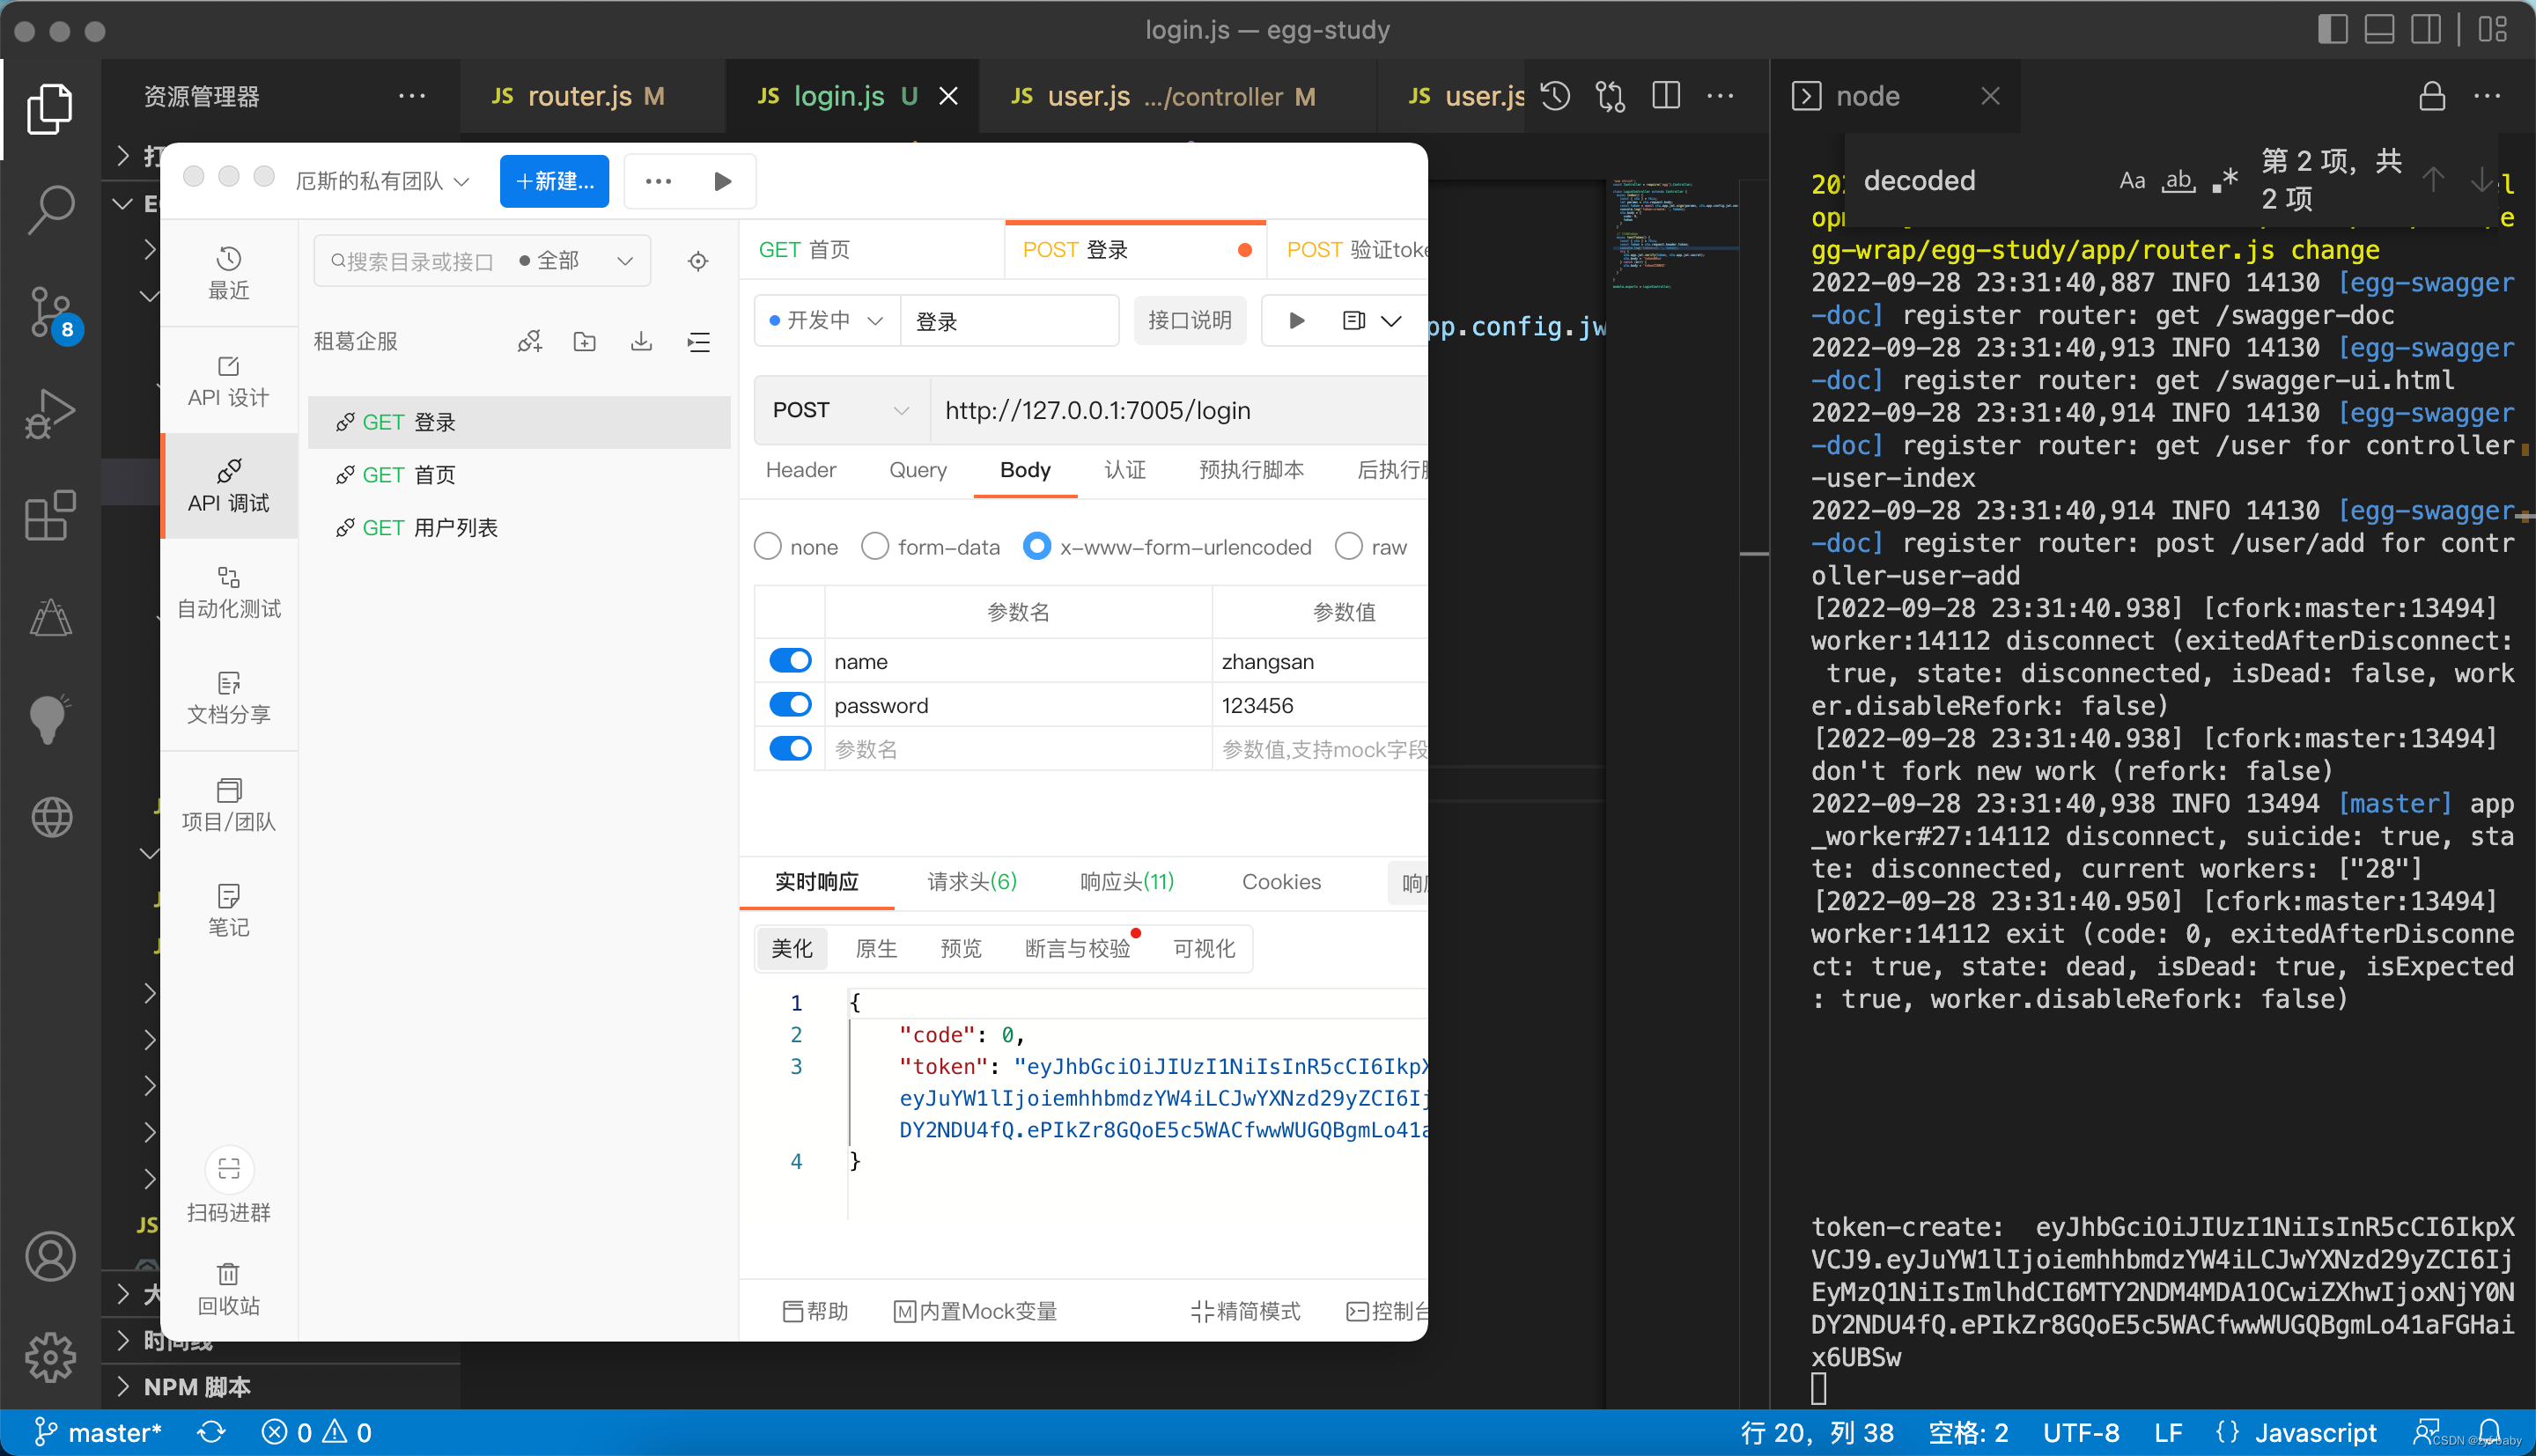Screen dimensions: 2536x1456
Task: Open the 全部 filter dropdown
Action: (x=576, y=261)
